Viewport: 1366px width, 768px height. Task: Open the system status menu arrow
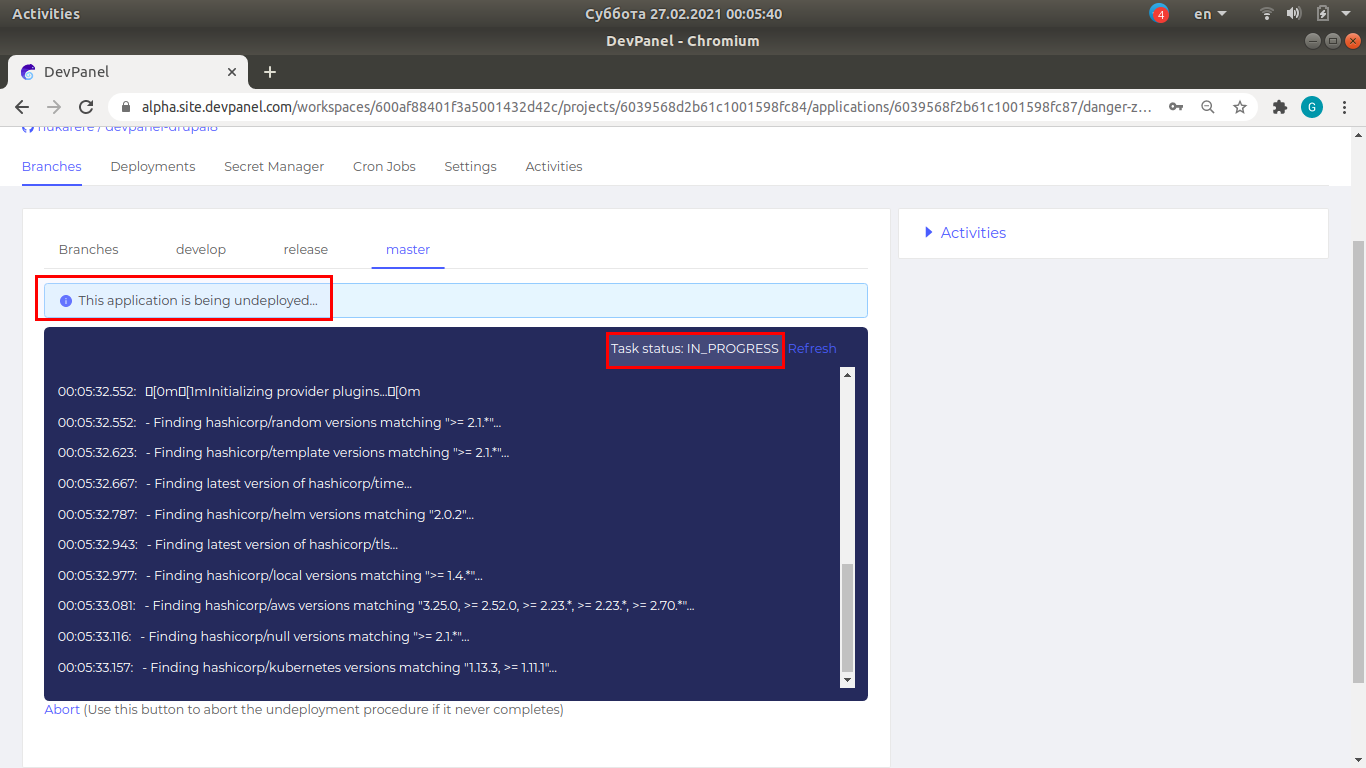tap(1346, 14)
